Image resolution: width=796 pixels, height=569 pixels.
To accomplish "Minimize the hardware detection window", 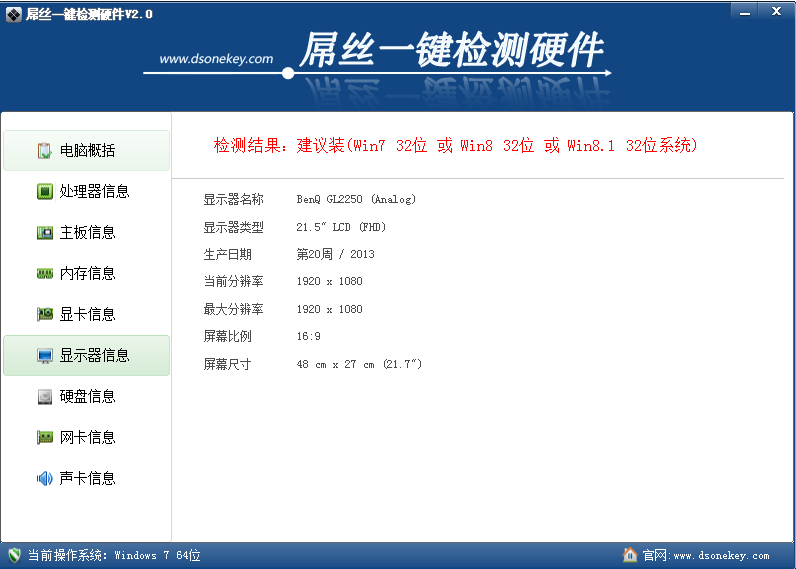I will click(x=742, y=10).
